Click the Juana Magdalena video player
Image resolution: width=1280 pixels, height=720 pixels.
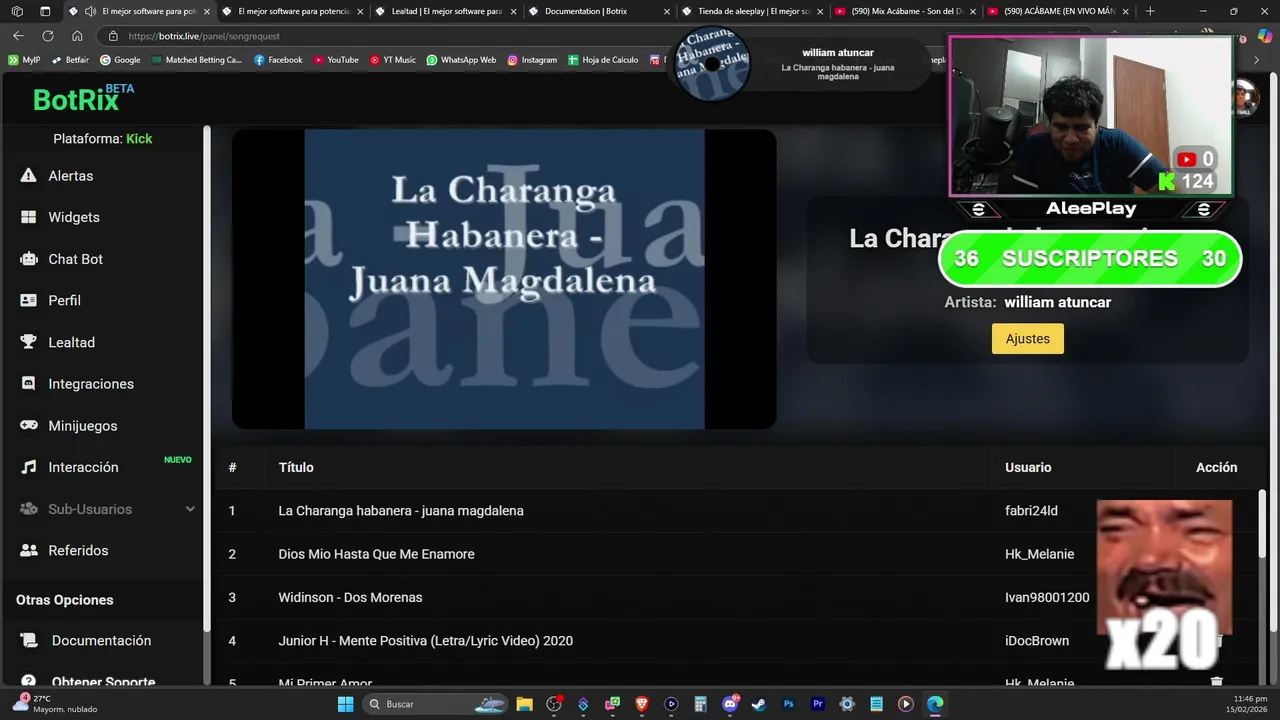point(504,279)
